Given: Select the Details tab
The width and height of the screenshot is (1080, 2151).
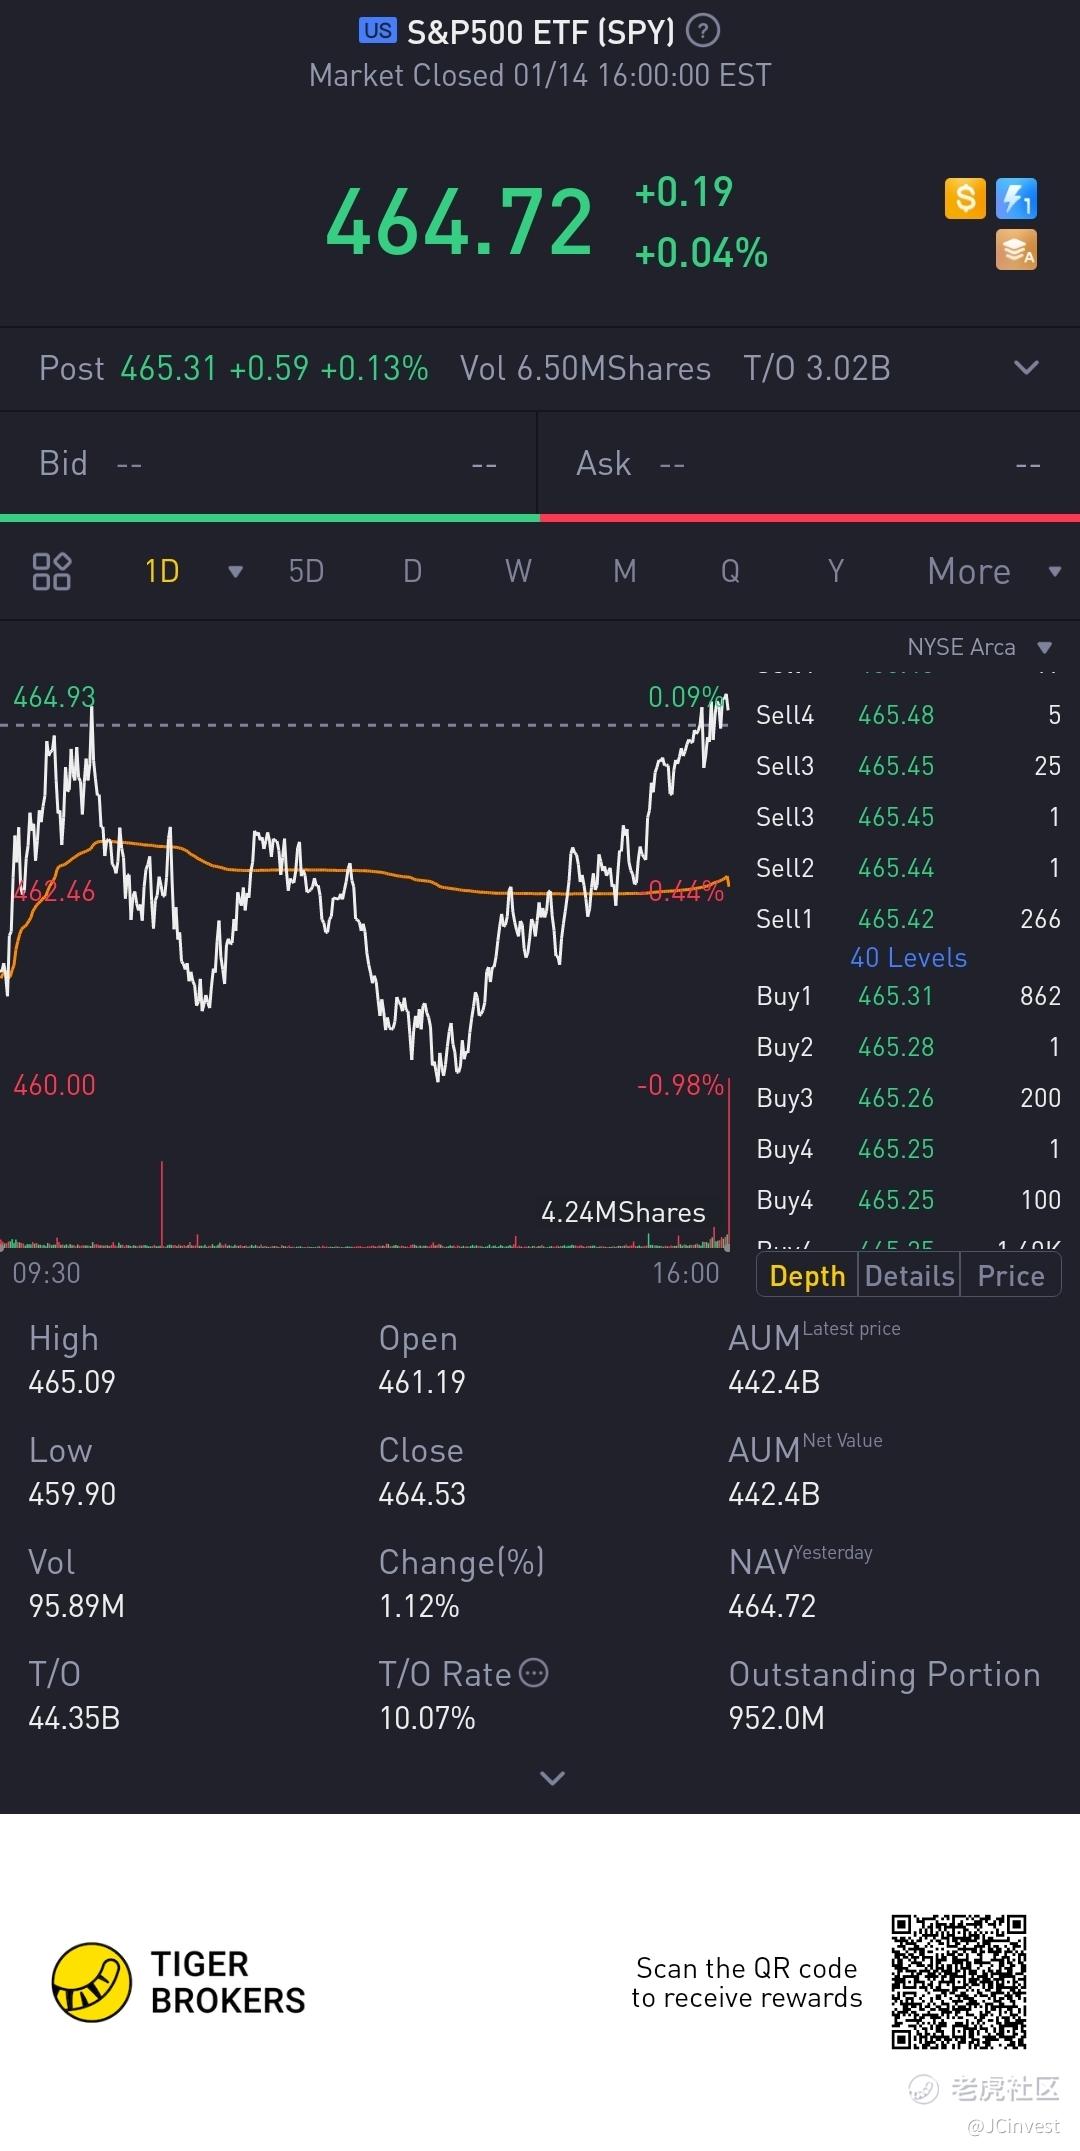Looking at the screenshot, I should click(909, 1275).
